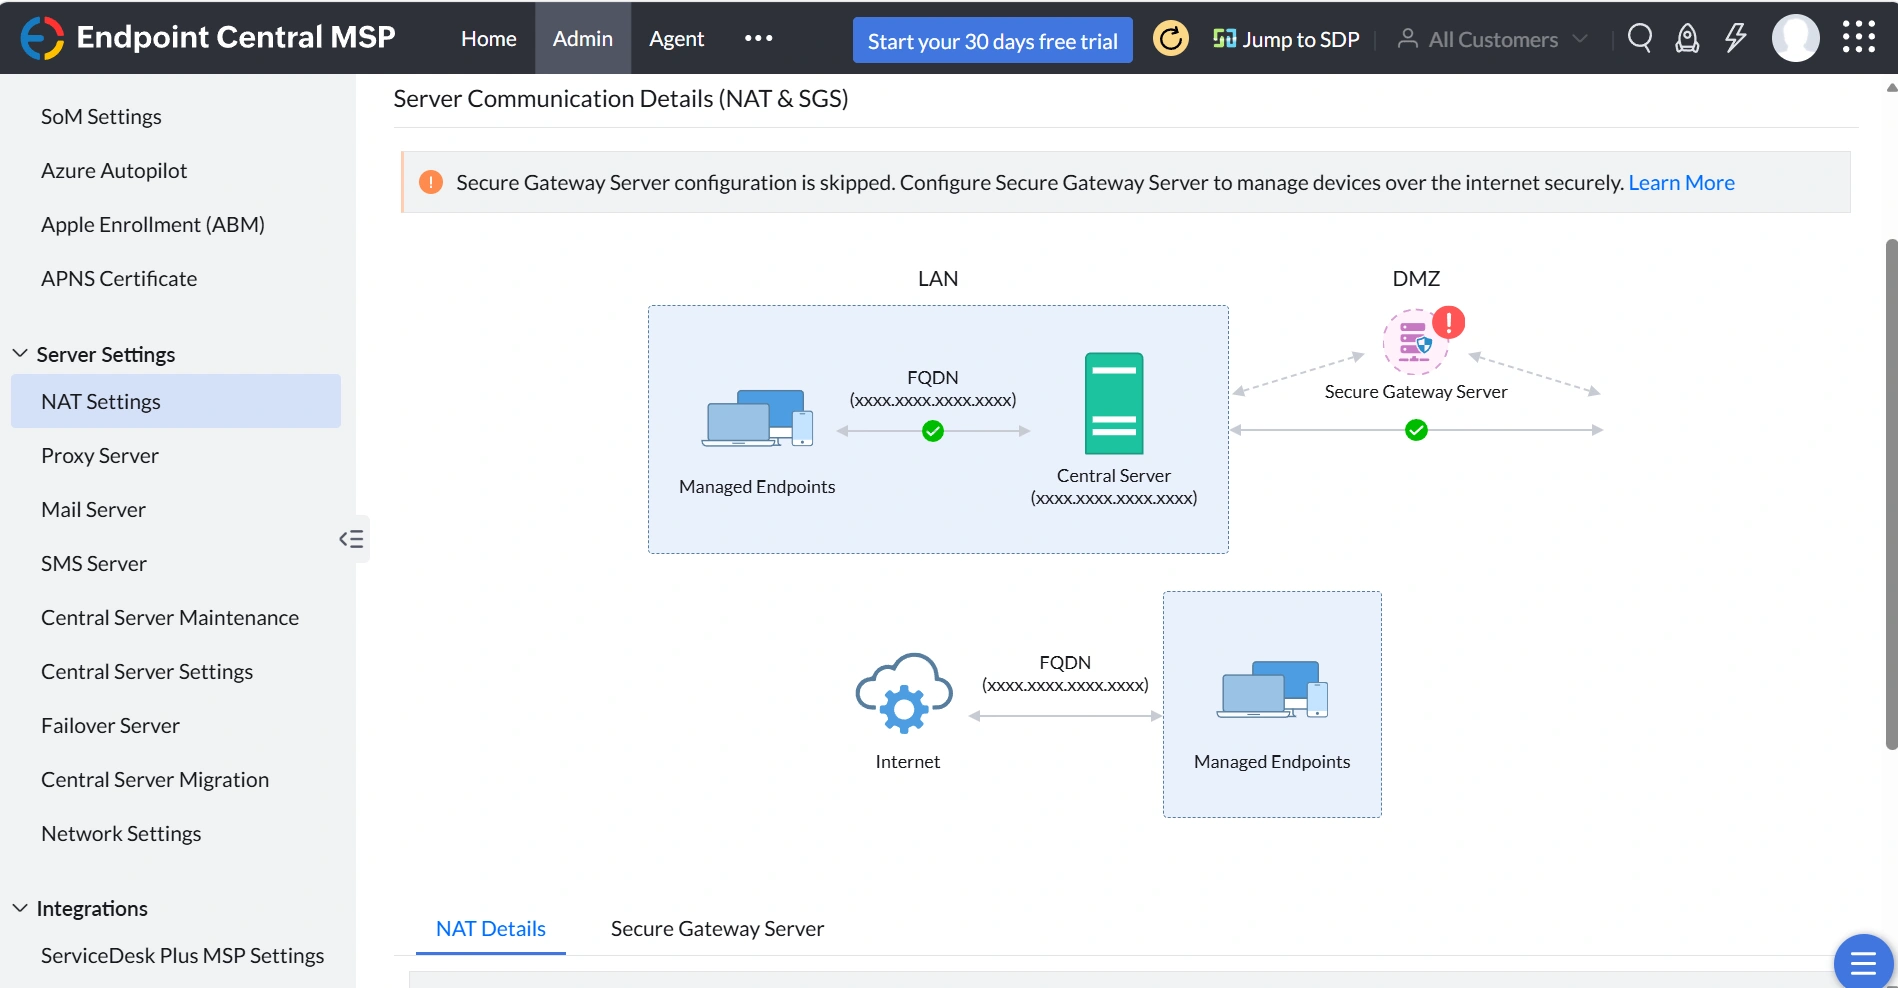Click the LAN Managed Endpoints devices icon
Image resolution: width=1898 pixels, height=988 pixels.
click(757, 418)
